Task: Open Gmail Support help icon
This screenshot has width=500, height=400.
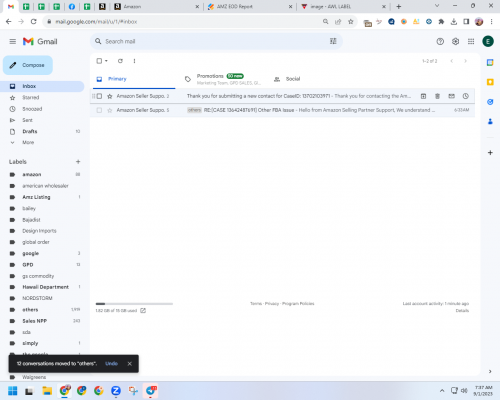Action: click(x=440, y=41)
